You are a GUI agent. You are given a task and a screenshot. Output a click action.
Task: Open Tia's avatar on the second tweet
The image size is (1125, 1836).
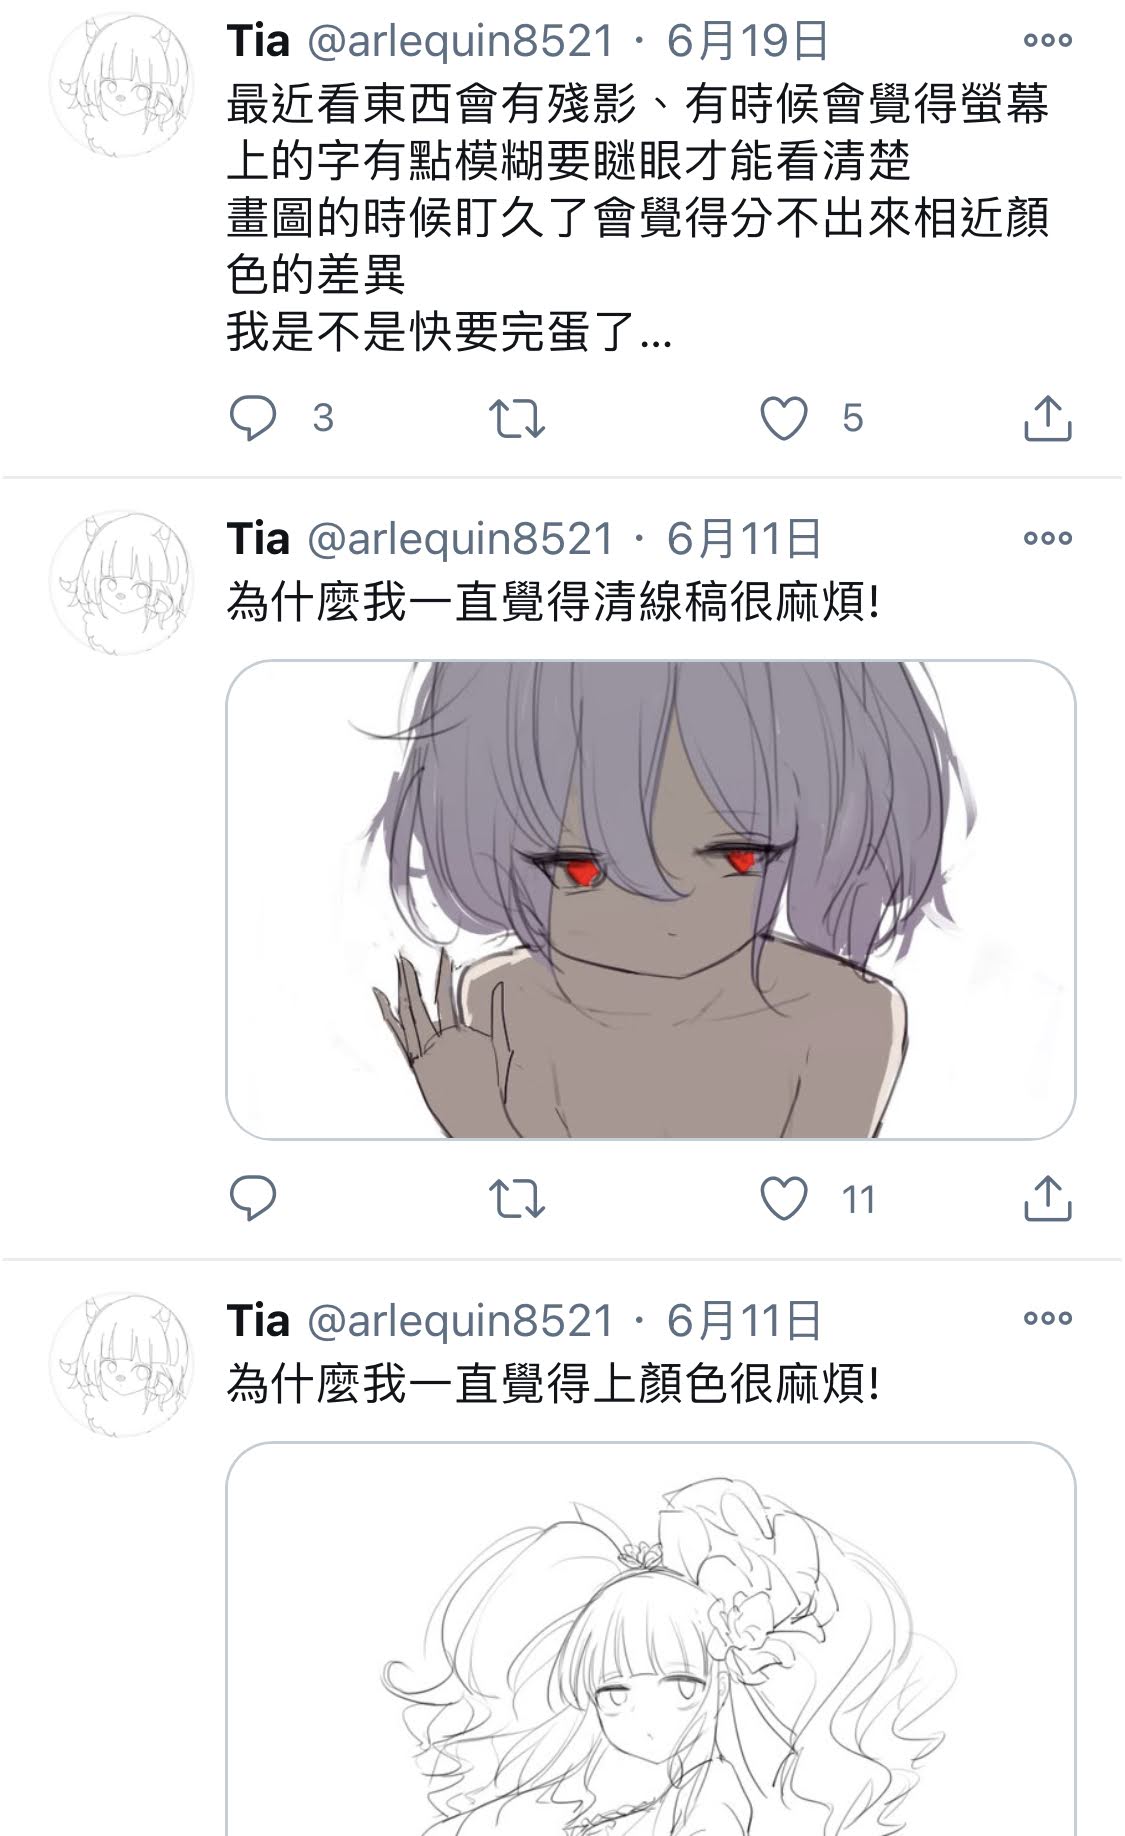coord(121,582)
